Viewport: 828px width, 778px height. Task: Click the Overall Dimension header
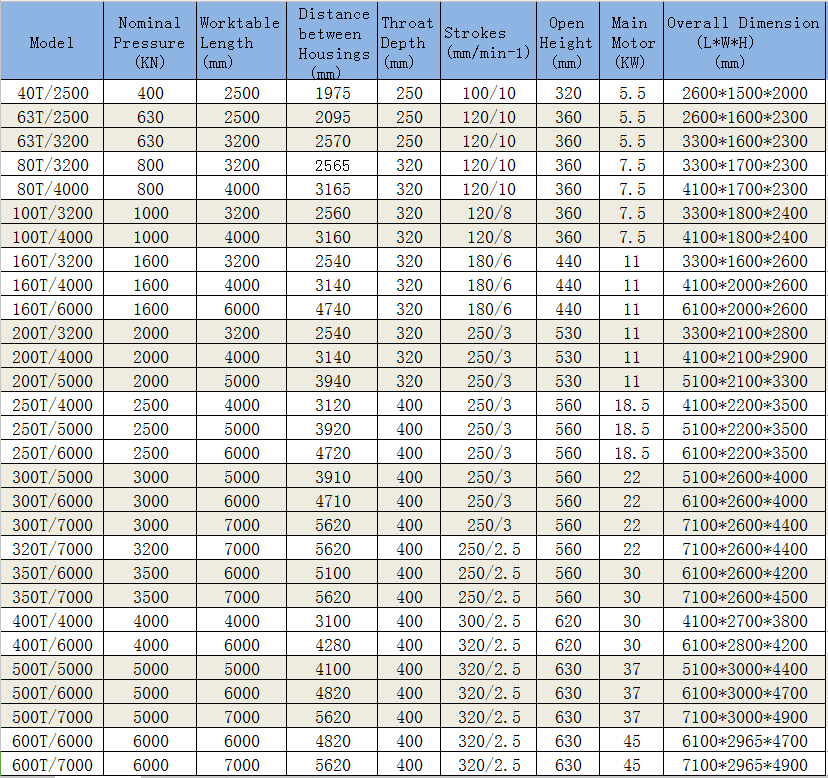pyautogui.click(x=743, y=42)
